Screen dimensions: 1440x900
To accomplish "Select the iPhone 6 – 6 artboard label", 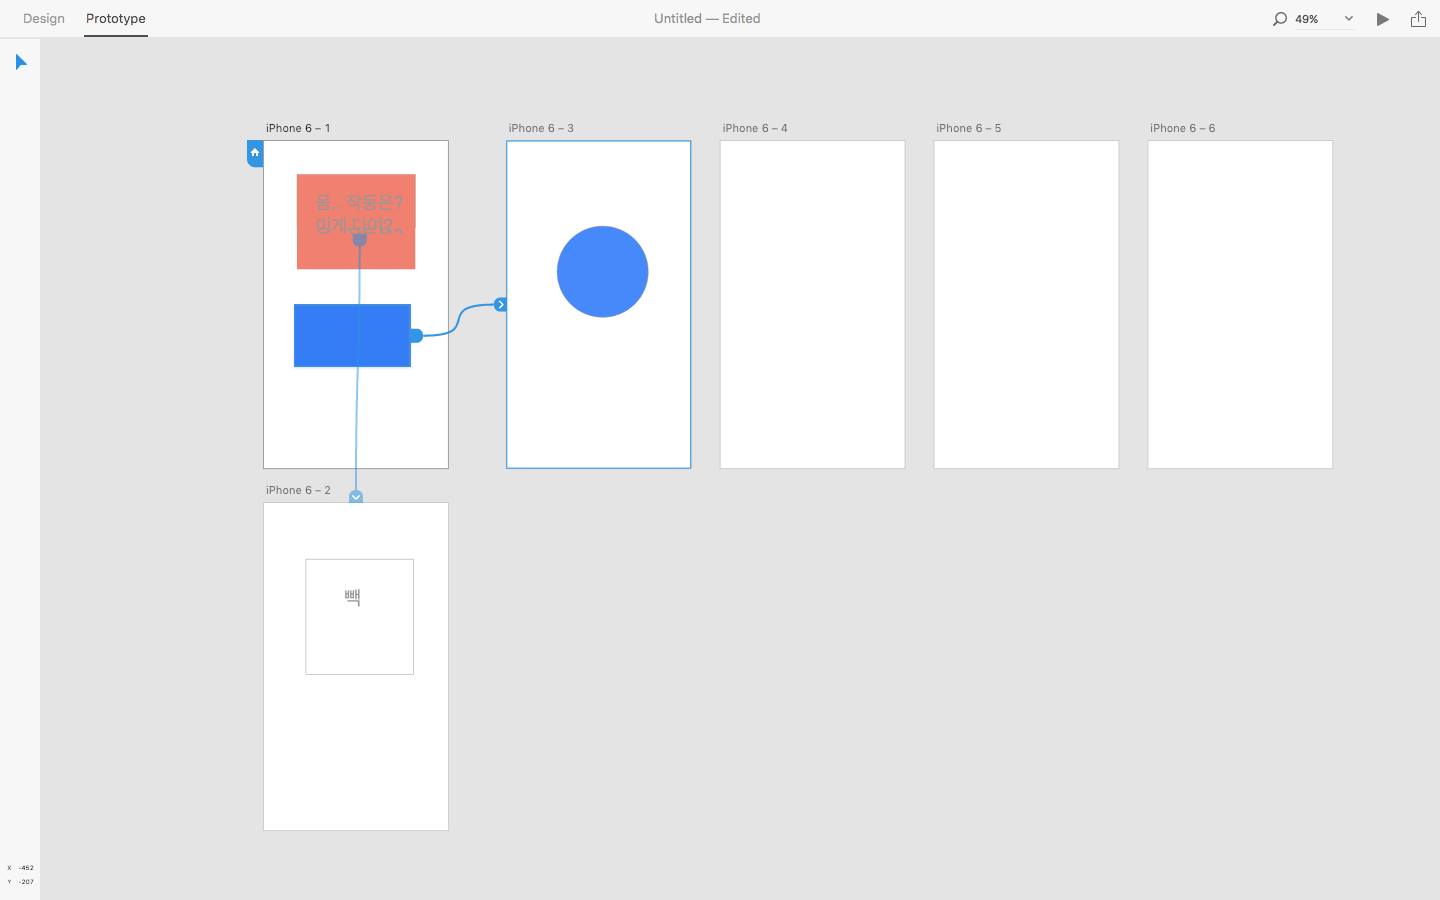I will (x=1183, y=128).
